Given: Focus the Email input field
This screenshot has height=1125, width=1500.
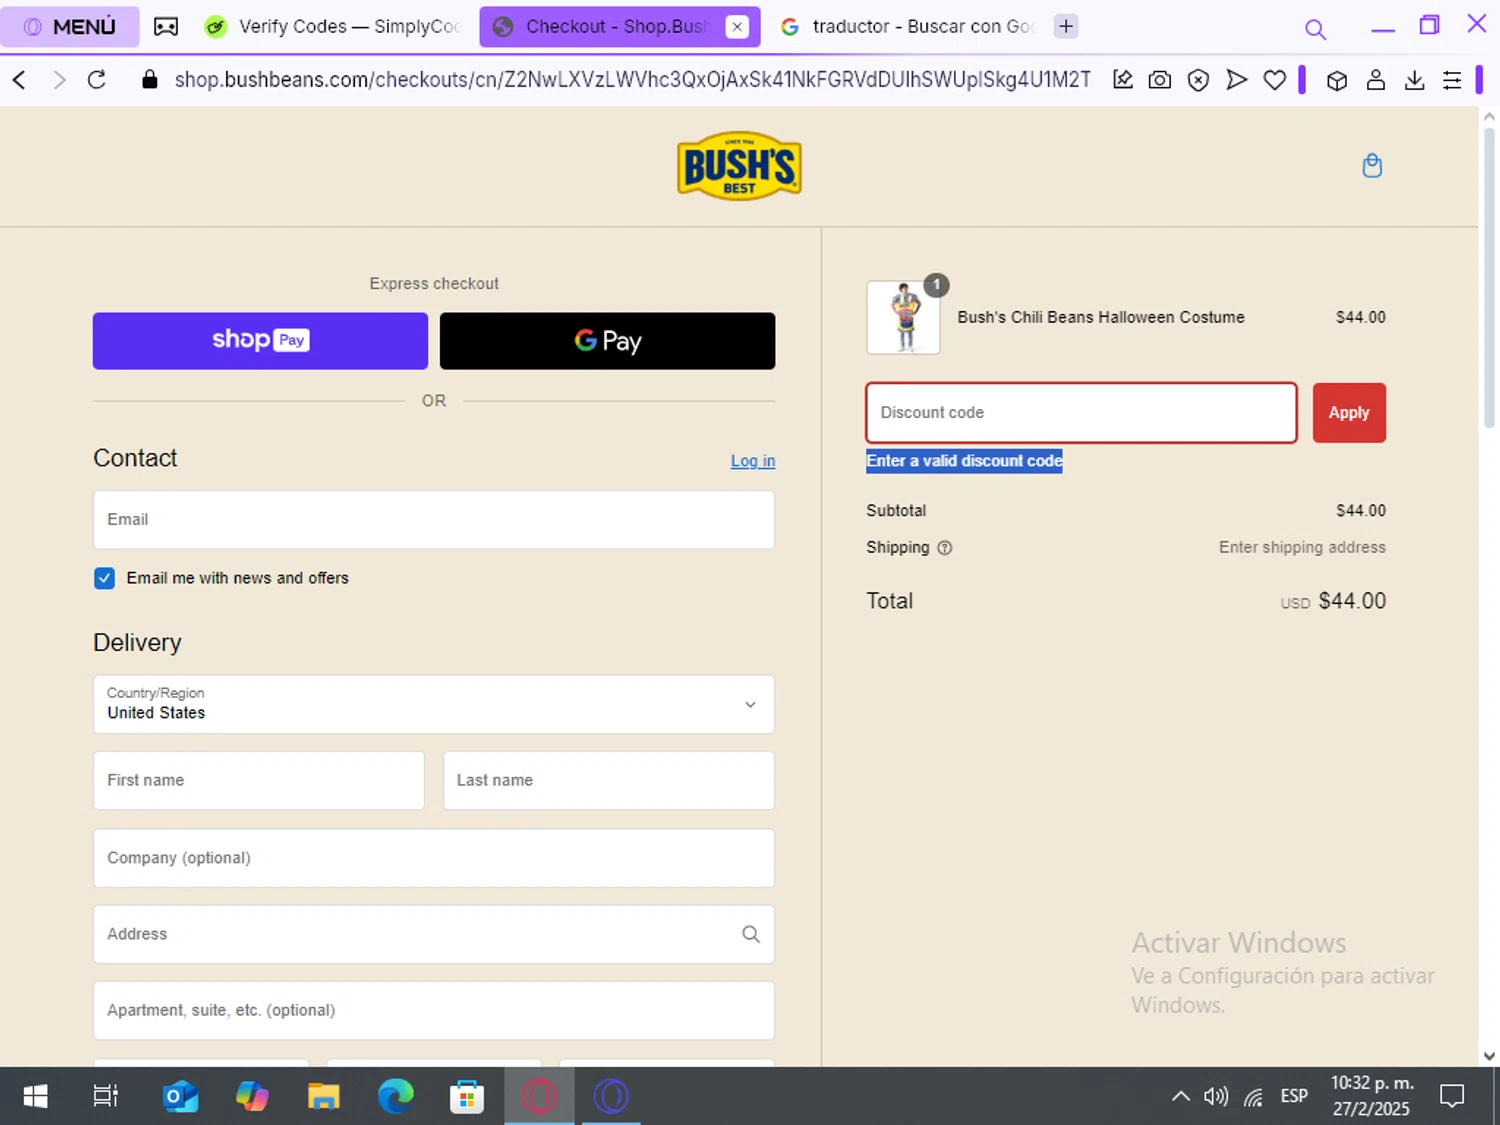Looking at the screenshot, I should point(434,520).
